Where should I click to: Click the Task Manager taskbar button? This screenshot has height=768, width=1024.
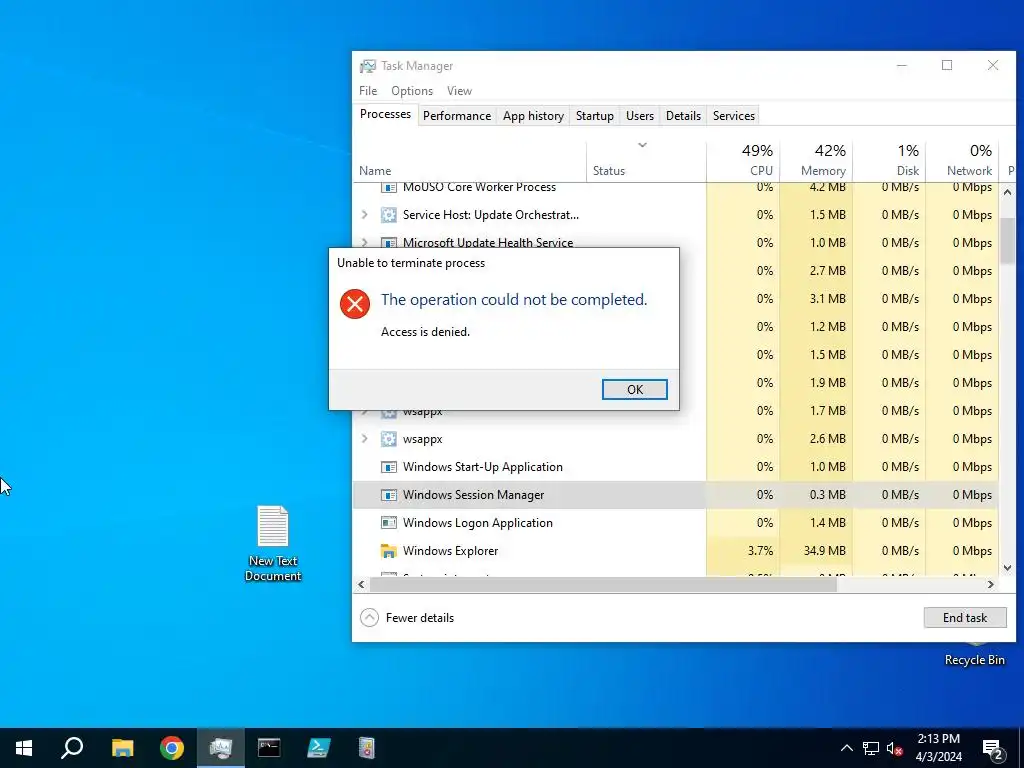221,748
